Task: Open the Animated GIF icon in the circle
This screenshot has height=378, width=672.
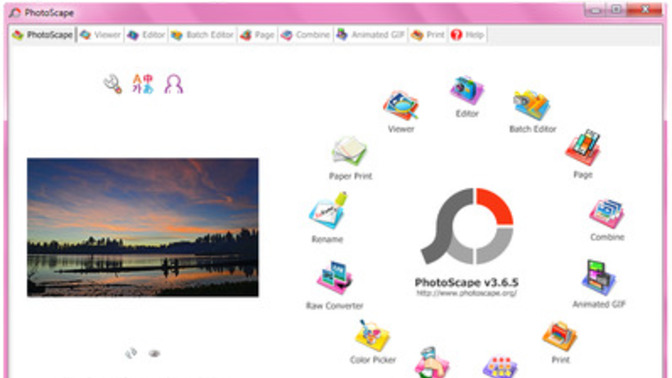Action: coord(599,278)
